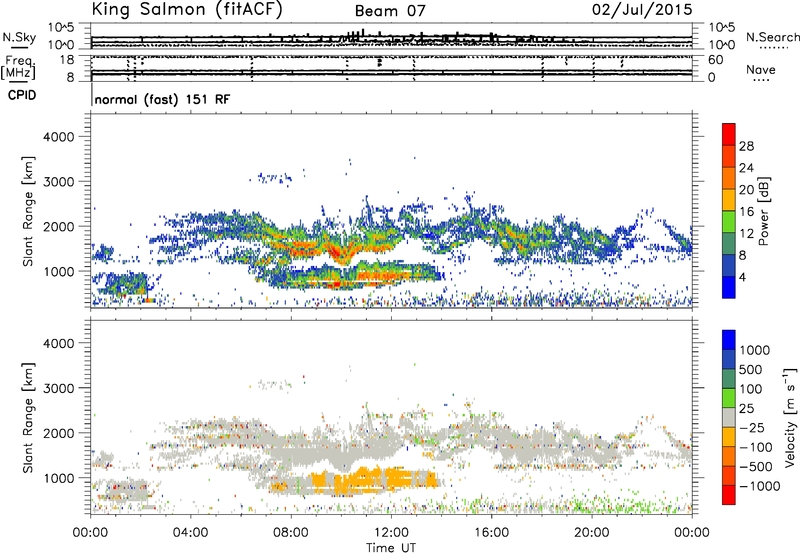Click the 1000 tick in velocity panel
This screenshot has width=800, height=554.
pyautogui.click(x=58, y=478)
